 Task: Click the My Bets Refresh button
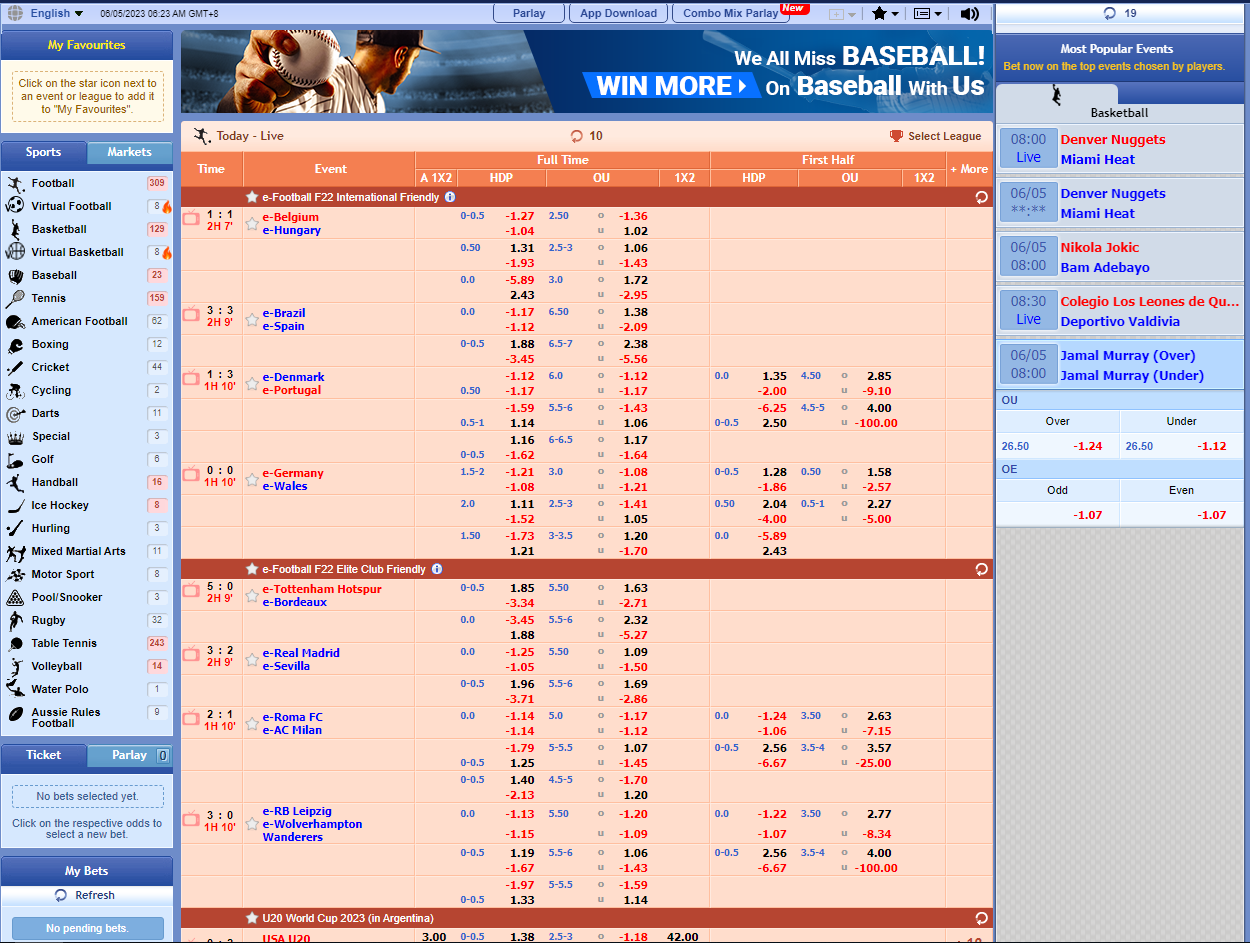[x=86, y=895]
